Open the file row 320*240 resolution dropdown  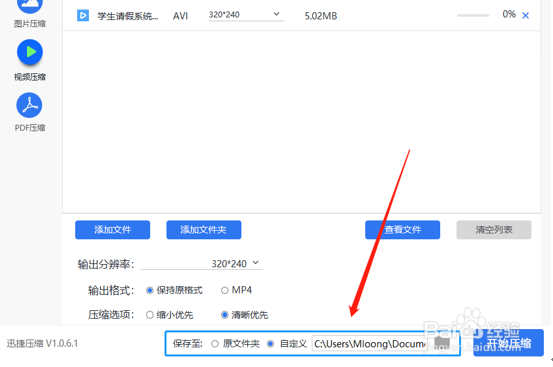click(246, 15)
